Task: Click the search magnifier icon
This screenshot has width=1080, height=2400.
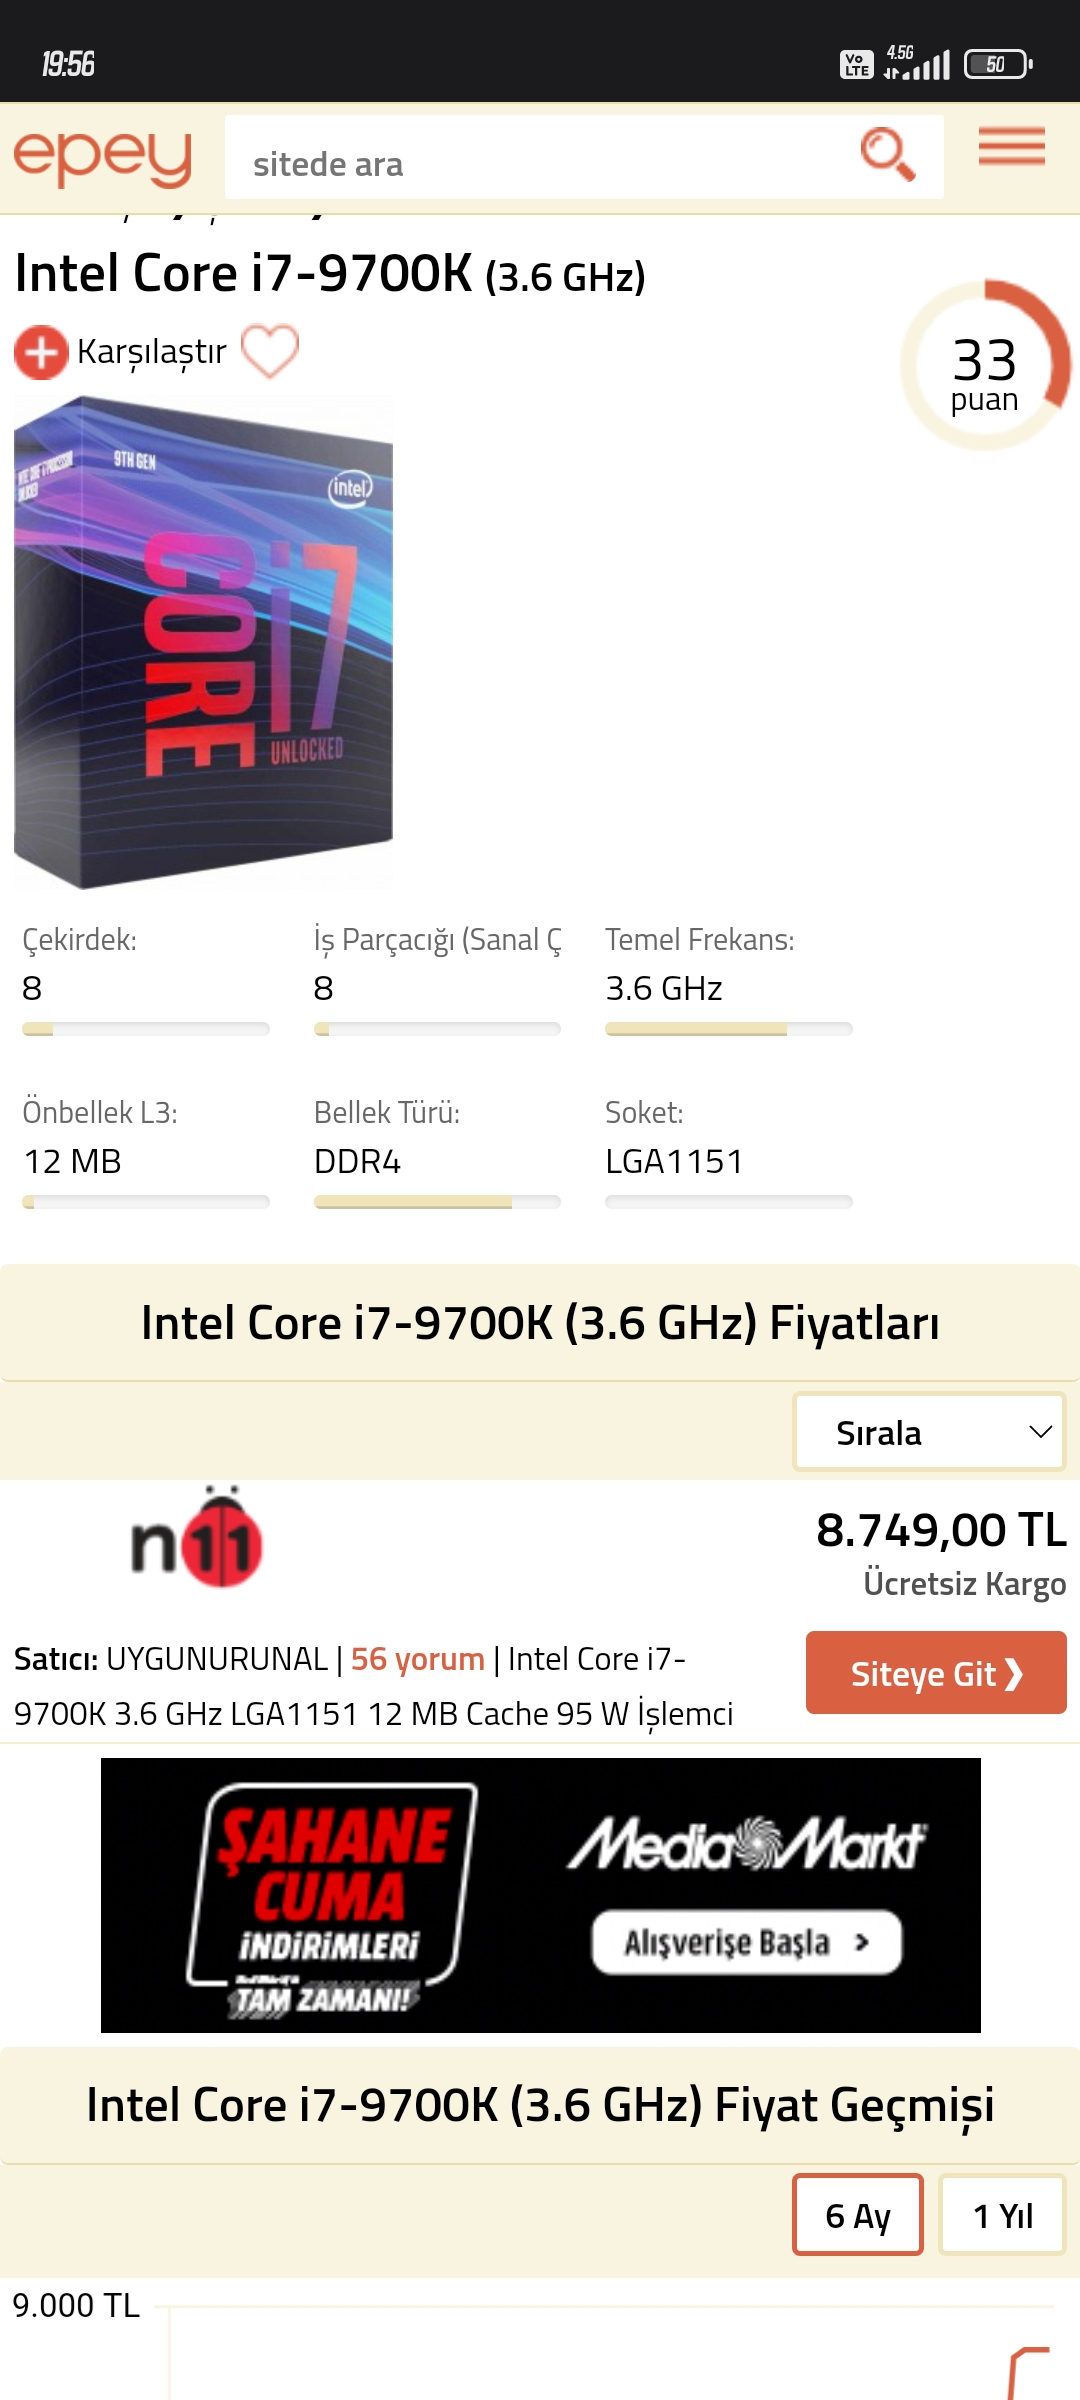Action: point(887,155)
